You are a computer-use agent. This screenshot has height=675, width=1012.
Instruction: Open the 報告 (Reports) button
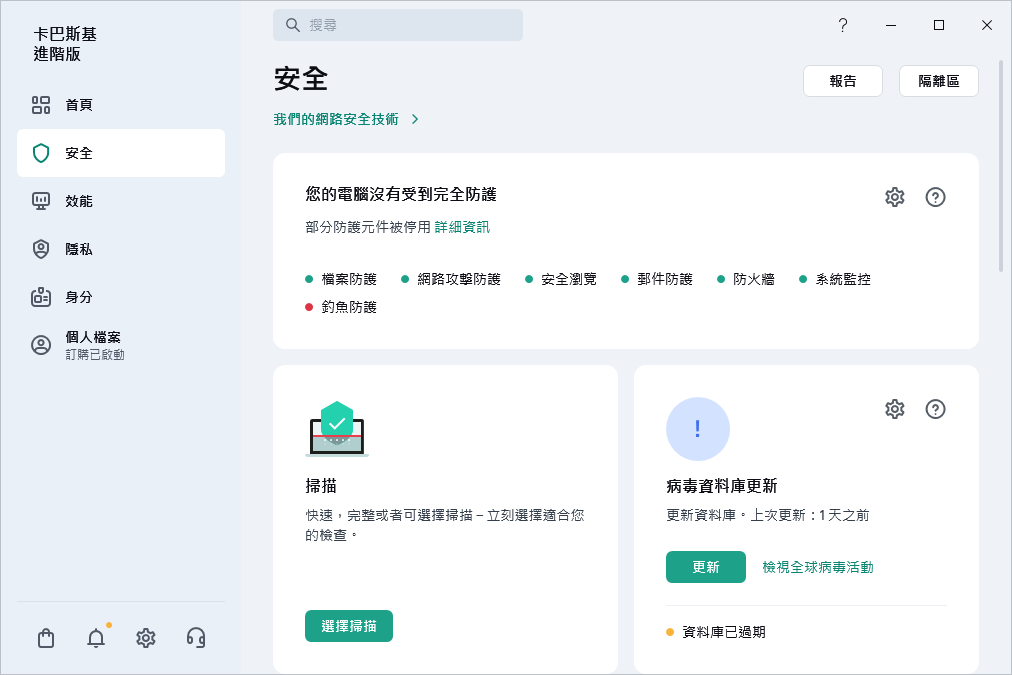pos(843,81)
